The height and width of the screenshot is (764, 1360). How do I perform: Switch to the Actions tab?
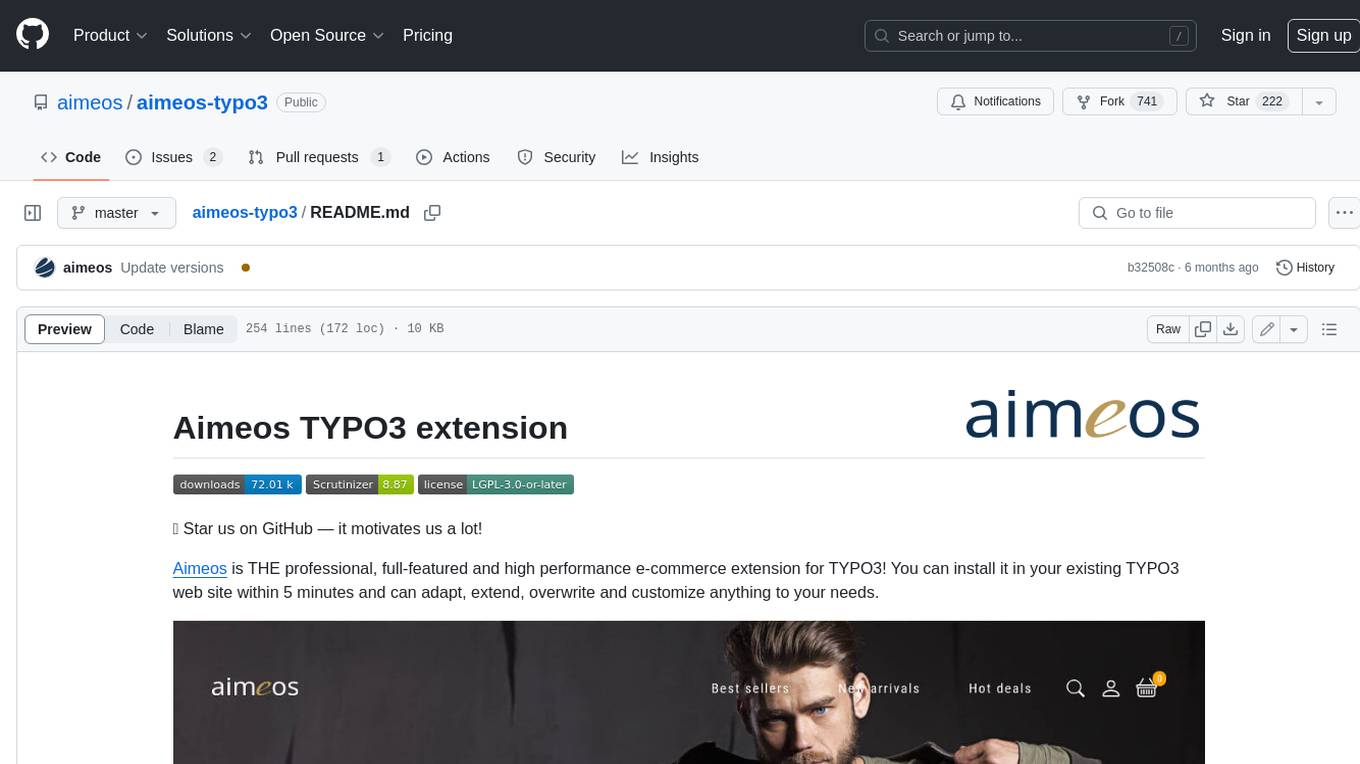(x=453, y=157)
